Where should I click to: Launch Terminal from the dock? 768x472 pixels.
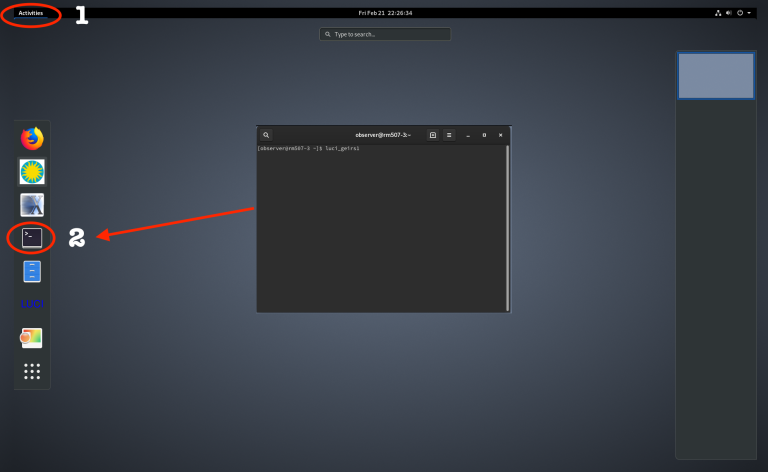point(32,238)
